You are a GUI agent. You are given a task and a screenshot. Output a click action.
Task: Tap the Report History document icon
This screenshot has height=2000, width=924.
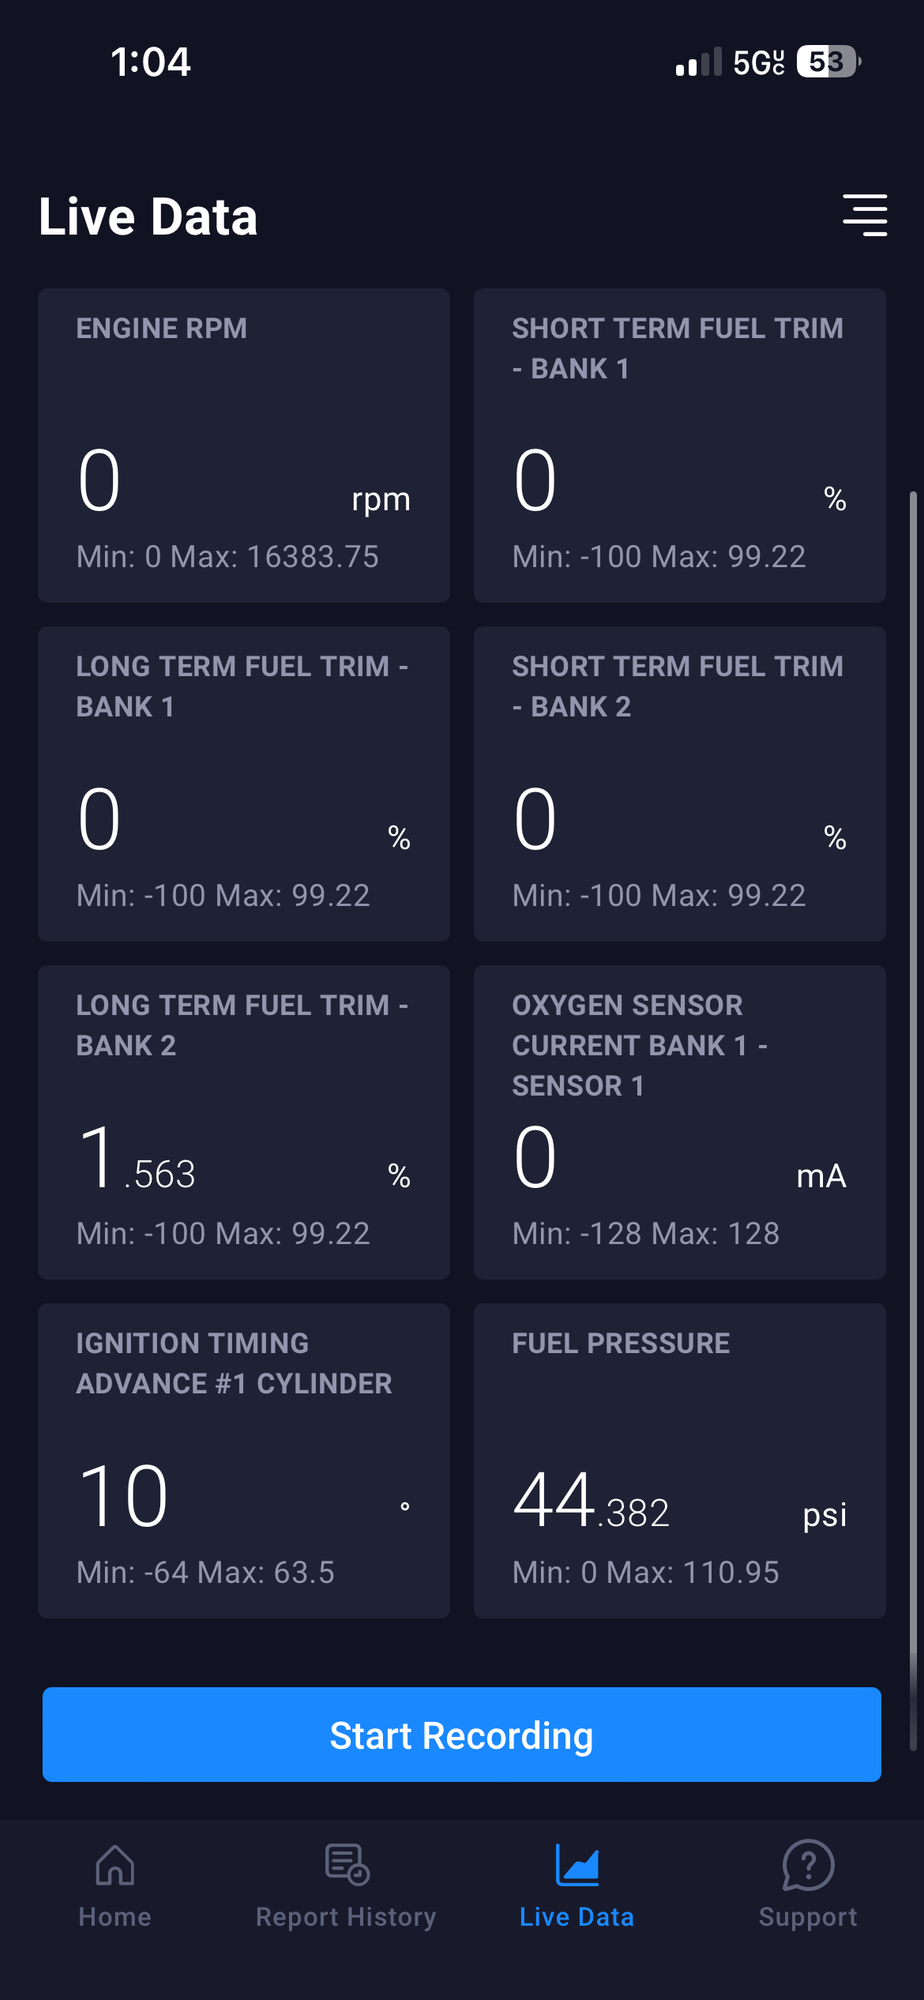coord(347,1865)
